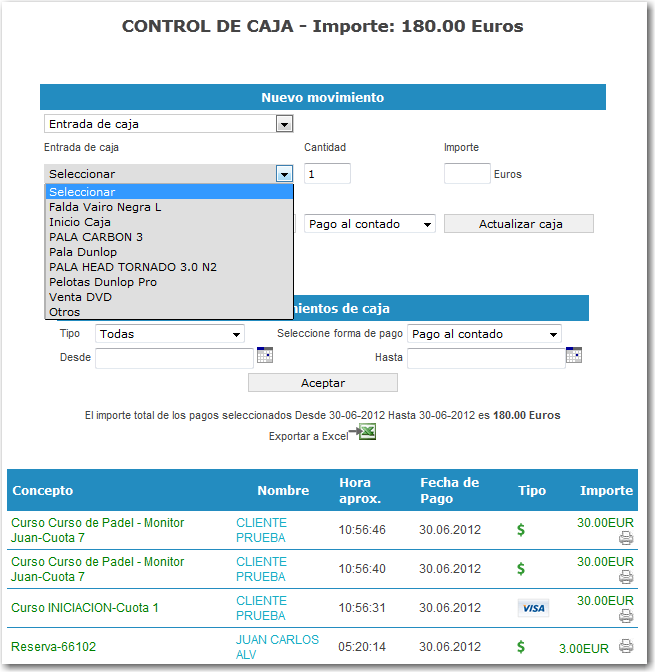Open CLIENTE PRUEBA link in 10:56:40 row
Viewport: 655px width, 672px height.
(x=261, y=569)
